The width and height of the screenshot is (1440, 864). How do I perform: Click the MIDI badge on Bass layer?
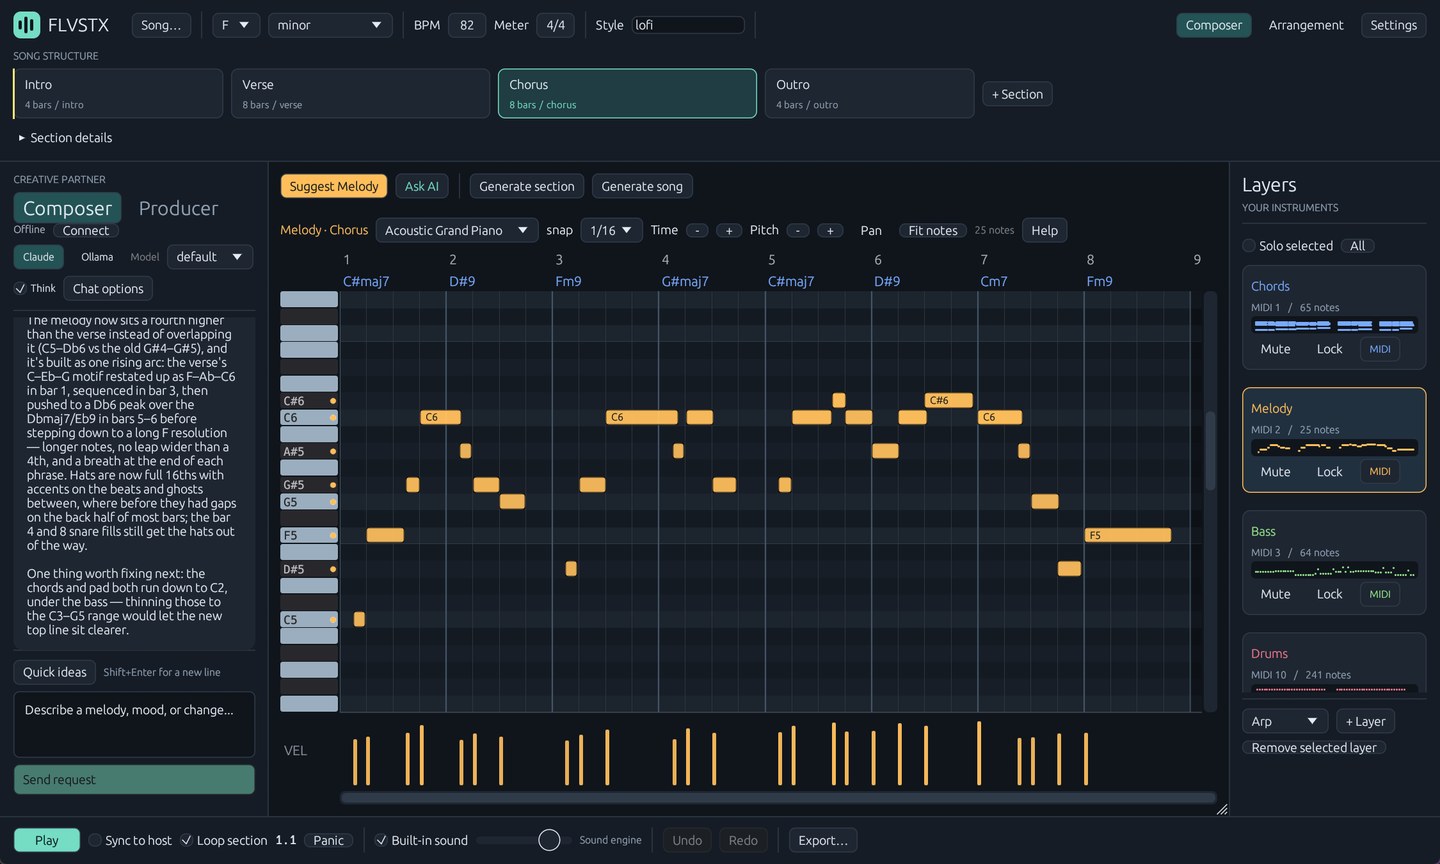pyautogui.click(x=1380, y=594)
